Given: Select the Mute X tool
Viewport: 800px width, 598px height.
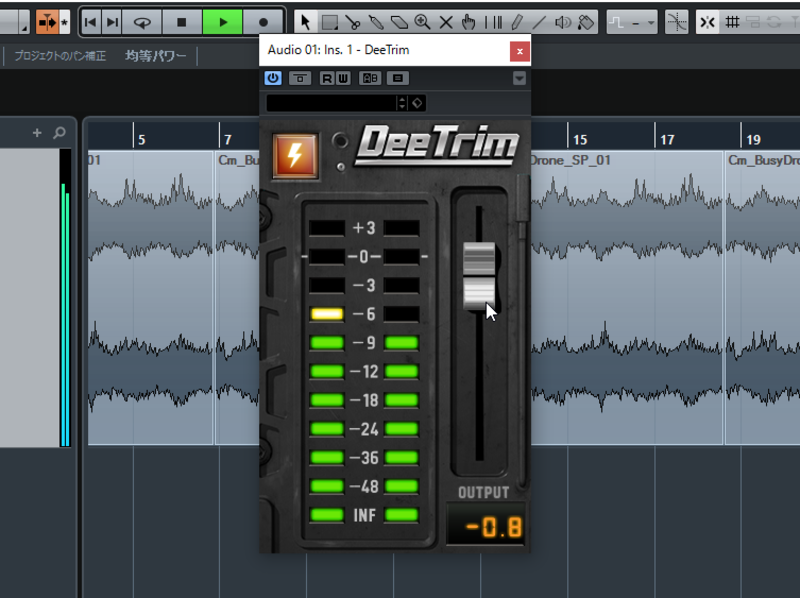Looking at the screenshot, I should point(446,22).
